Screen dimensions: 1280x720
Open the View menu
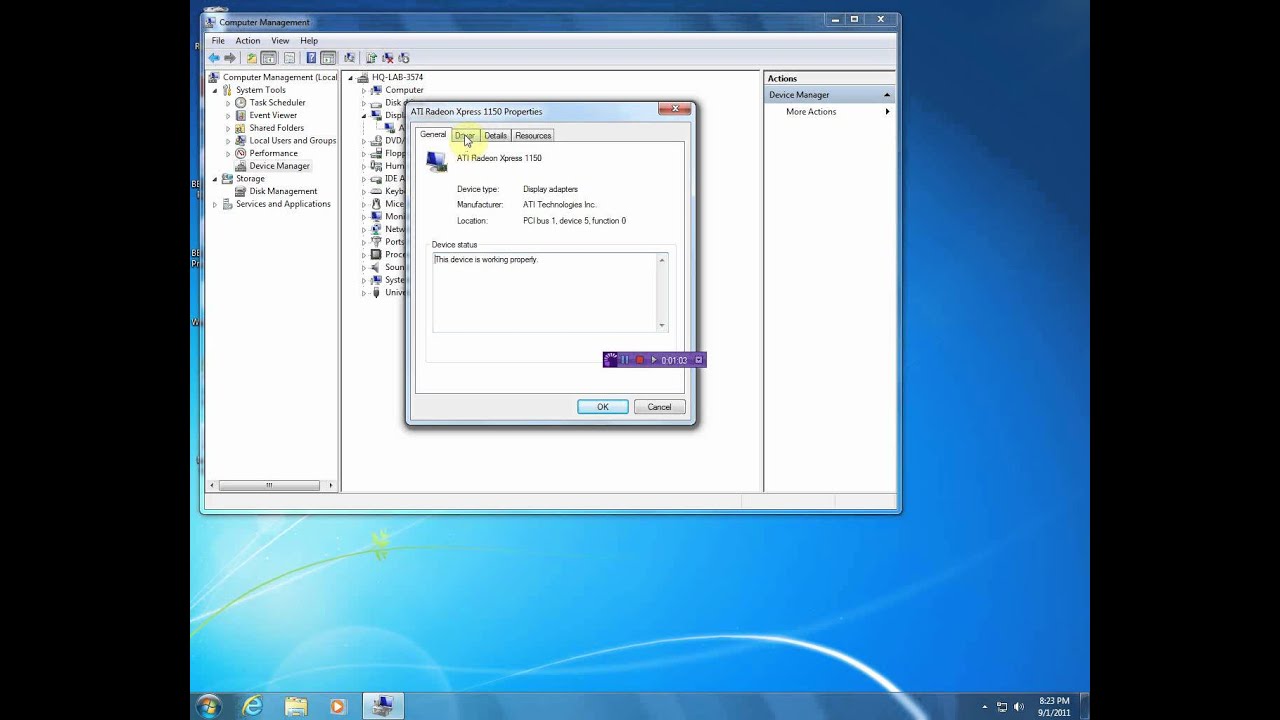[x=280, y=41]
